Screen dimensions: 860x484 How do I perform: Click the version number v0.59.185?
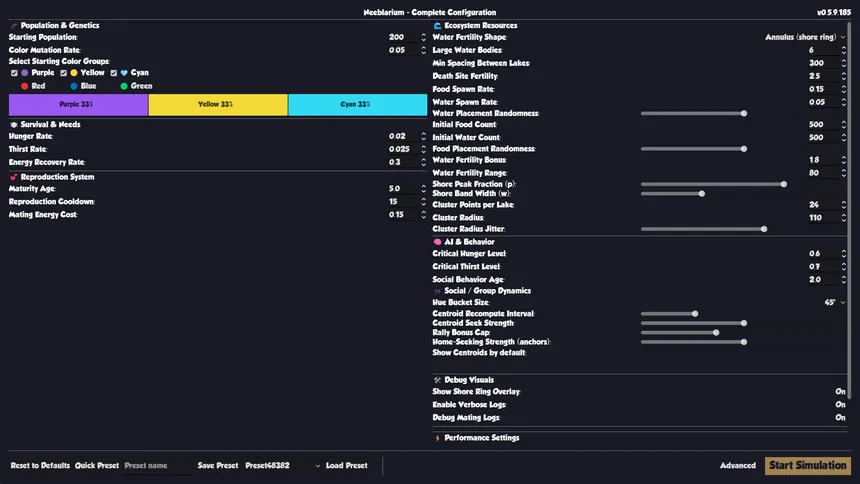834,12
